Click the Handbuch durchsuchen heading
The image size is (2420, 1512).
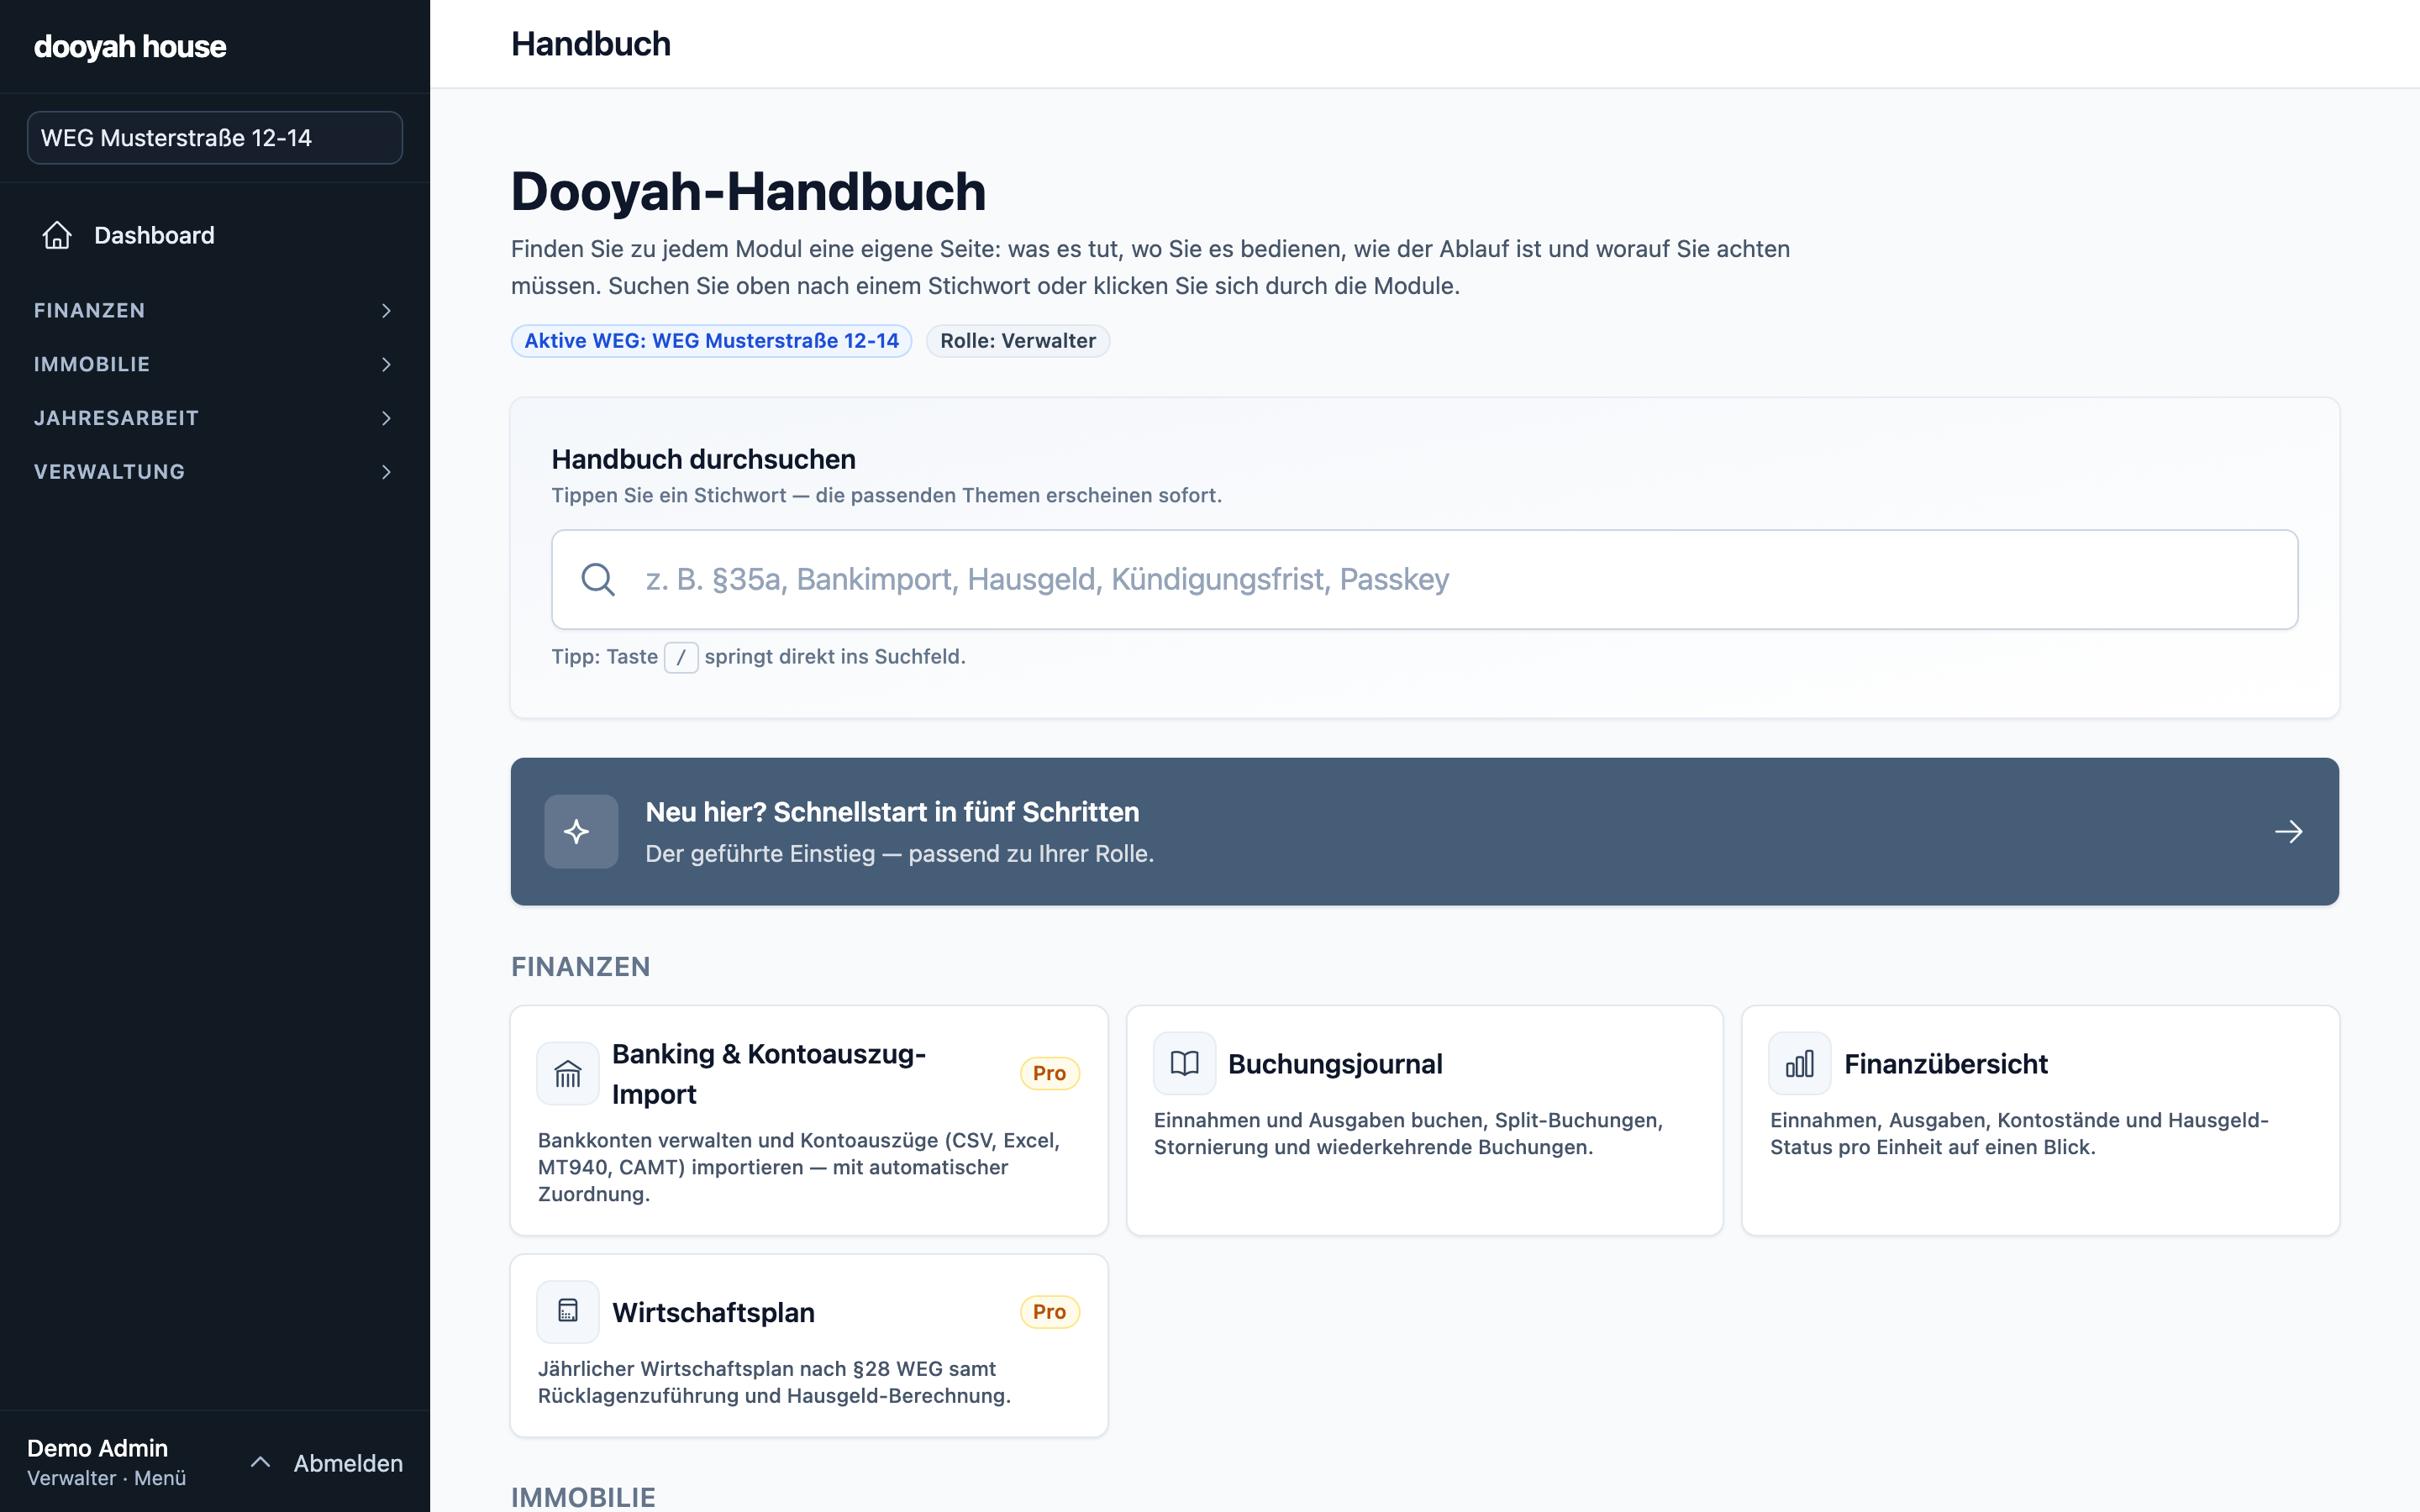704,459
